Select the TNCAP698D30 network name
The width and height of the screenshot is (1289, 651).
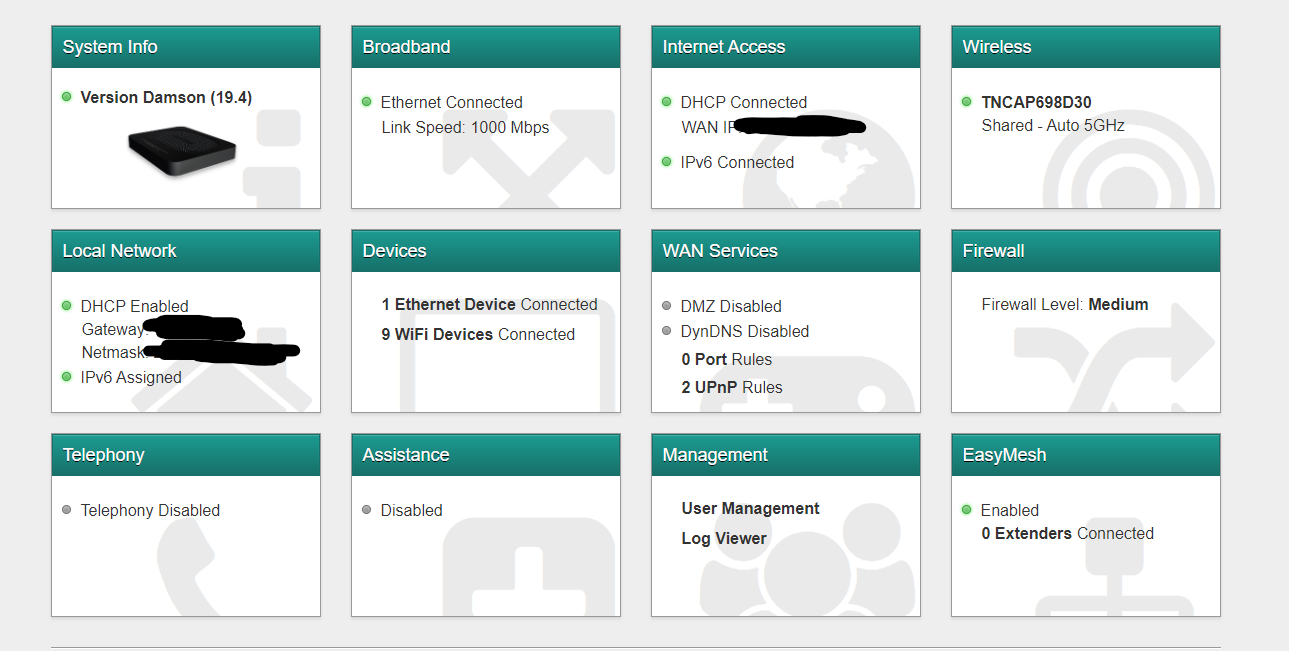click(1037, 103)
